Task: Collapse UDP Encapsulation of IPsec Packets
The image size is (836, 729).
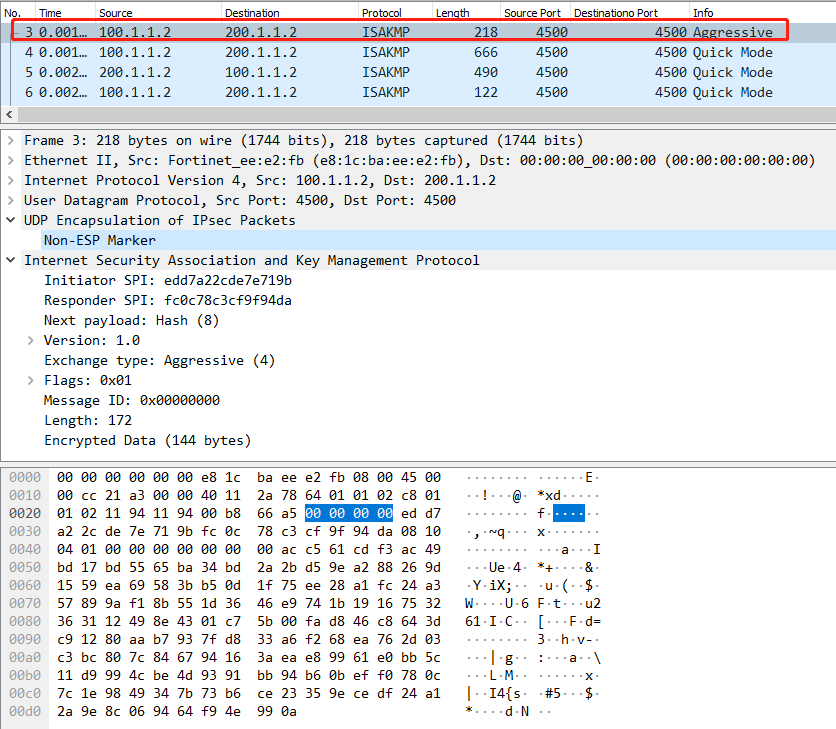Action: (11, 221)
